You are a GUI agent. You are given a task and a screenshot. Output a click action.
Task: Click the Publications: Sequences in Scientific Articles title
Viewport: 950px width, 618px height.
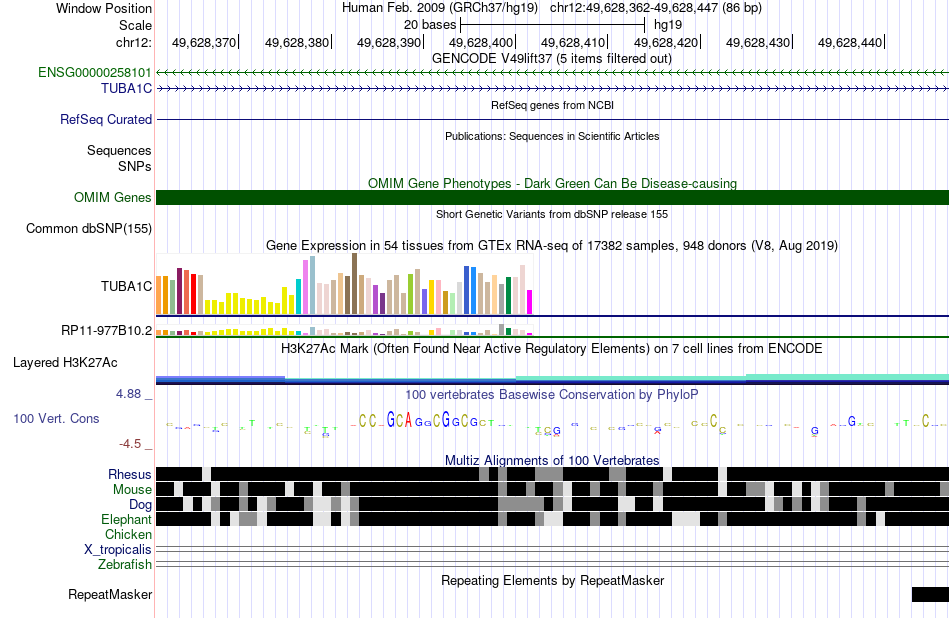pyautogui.click(x=552, y=136)
